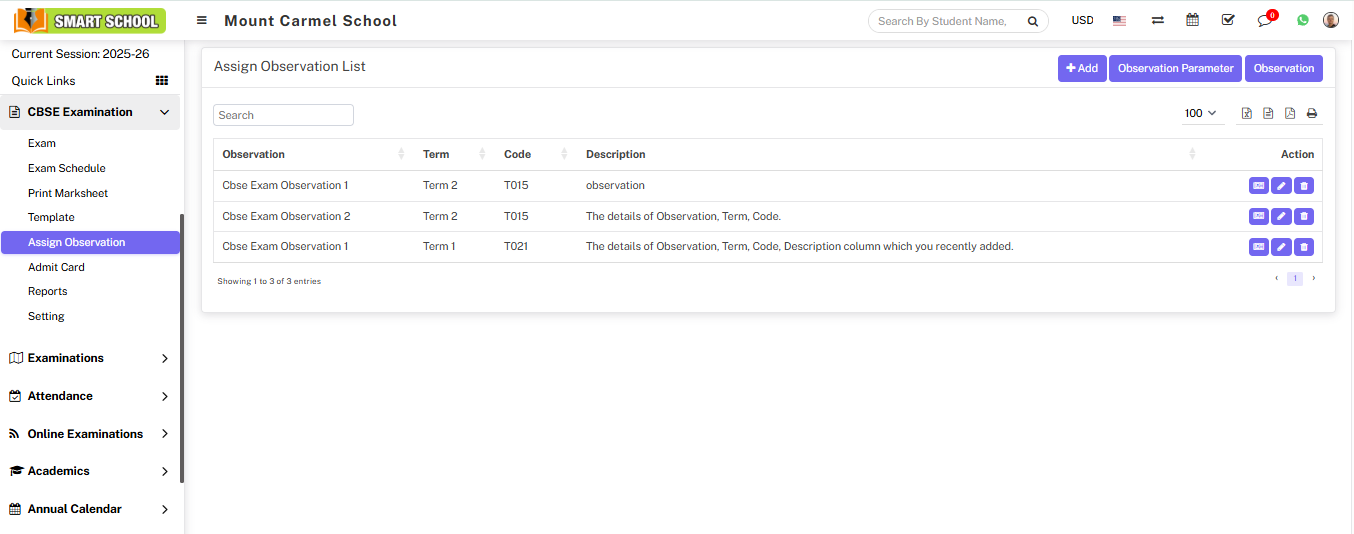Export the list with the Excel icon
This screenshot has height=534, width=1354.
click(x=1247, y=114)
